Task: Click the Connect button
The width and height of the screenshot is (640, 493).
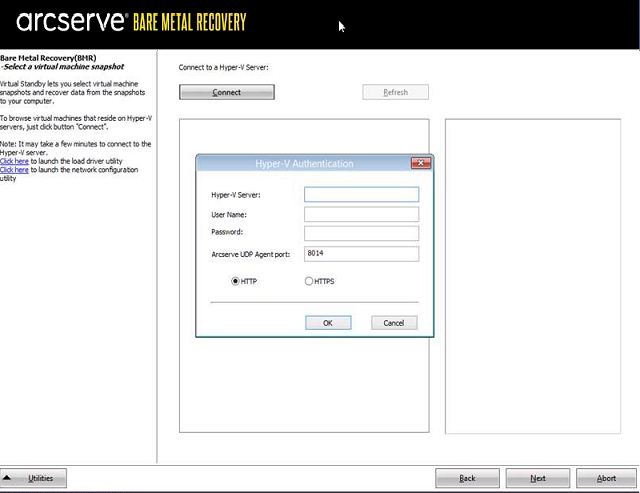Action: 226,92
